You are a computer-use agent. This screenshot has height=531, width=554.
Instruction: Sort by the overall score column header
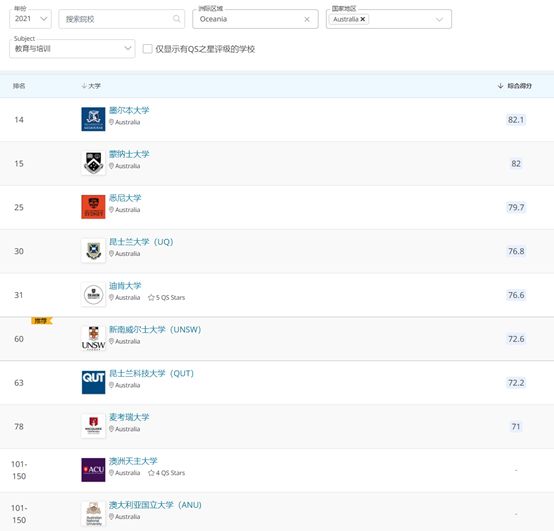(x=514, y=86)
